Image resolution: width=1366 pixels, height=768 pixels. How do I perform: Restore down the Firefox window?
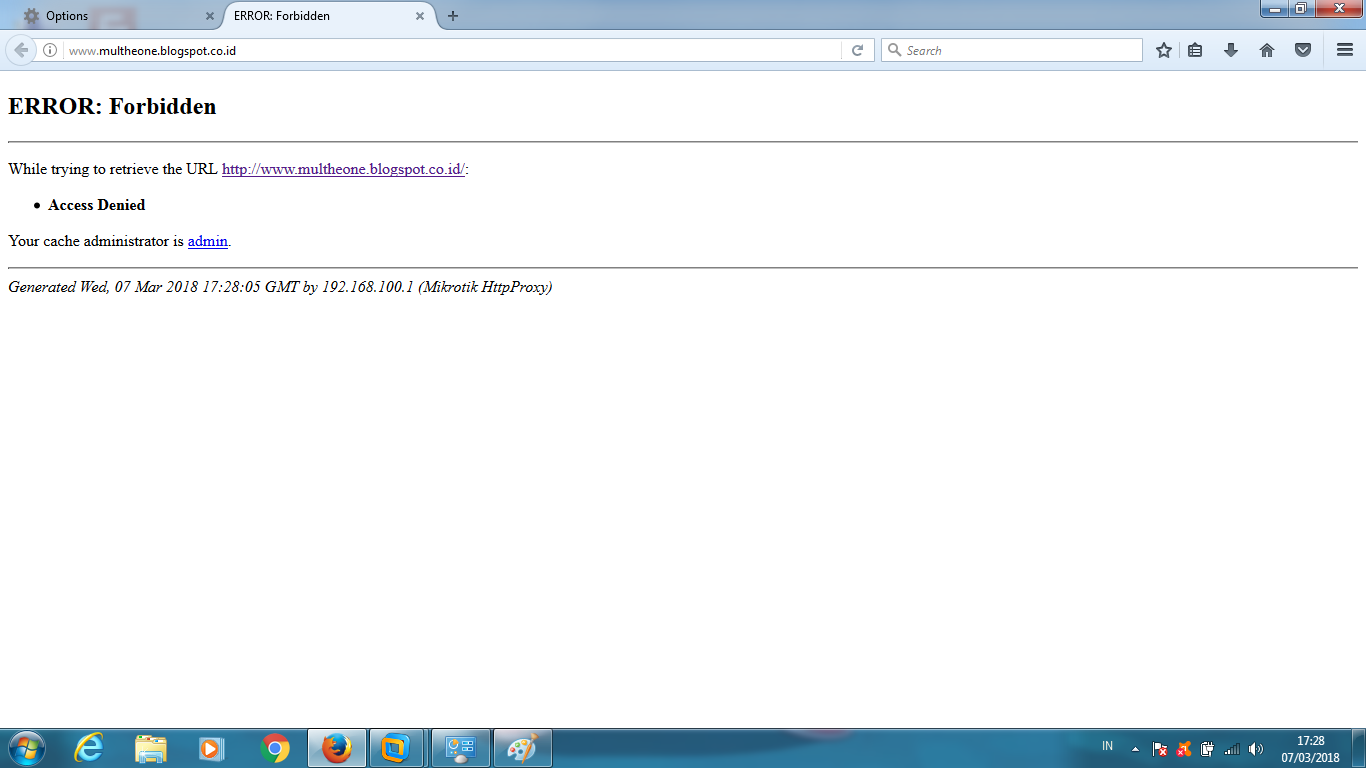point(1301,9)
